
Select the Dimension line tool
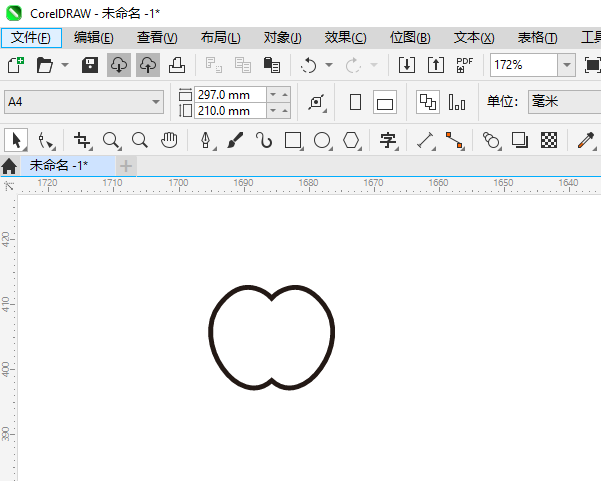pyautogui.click(x=425, y=141)
